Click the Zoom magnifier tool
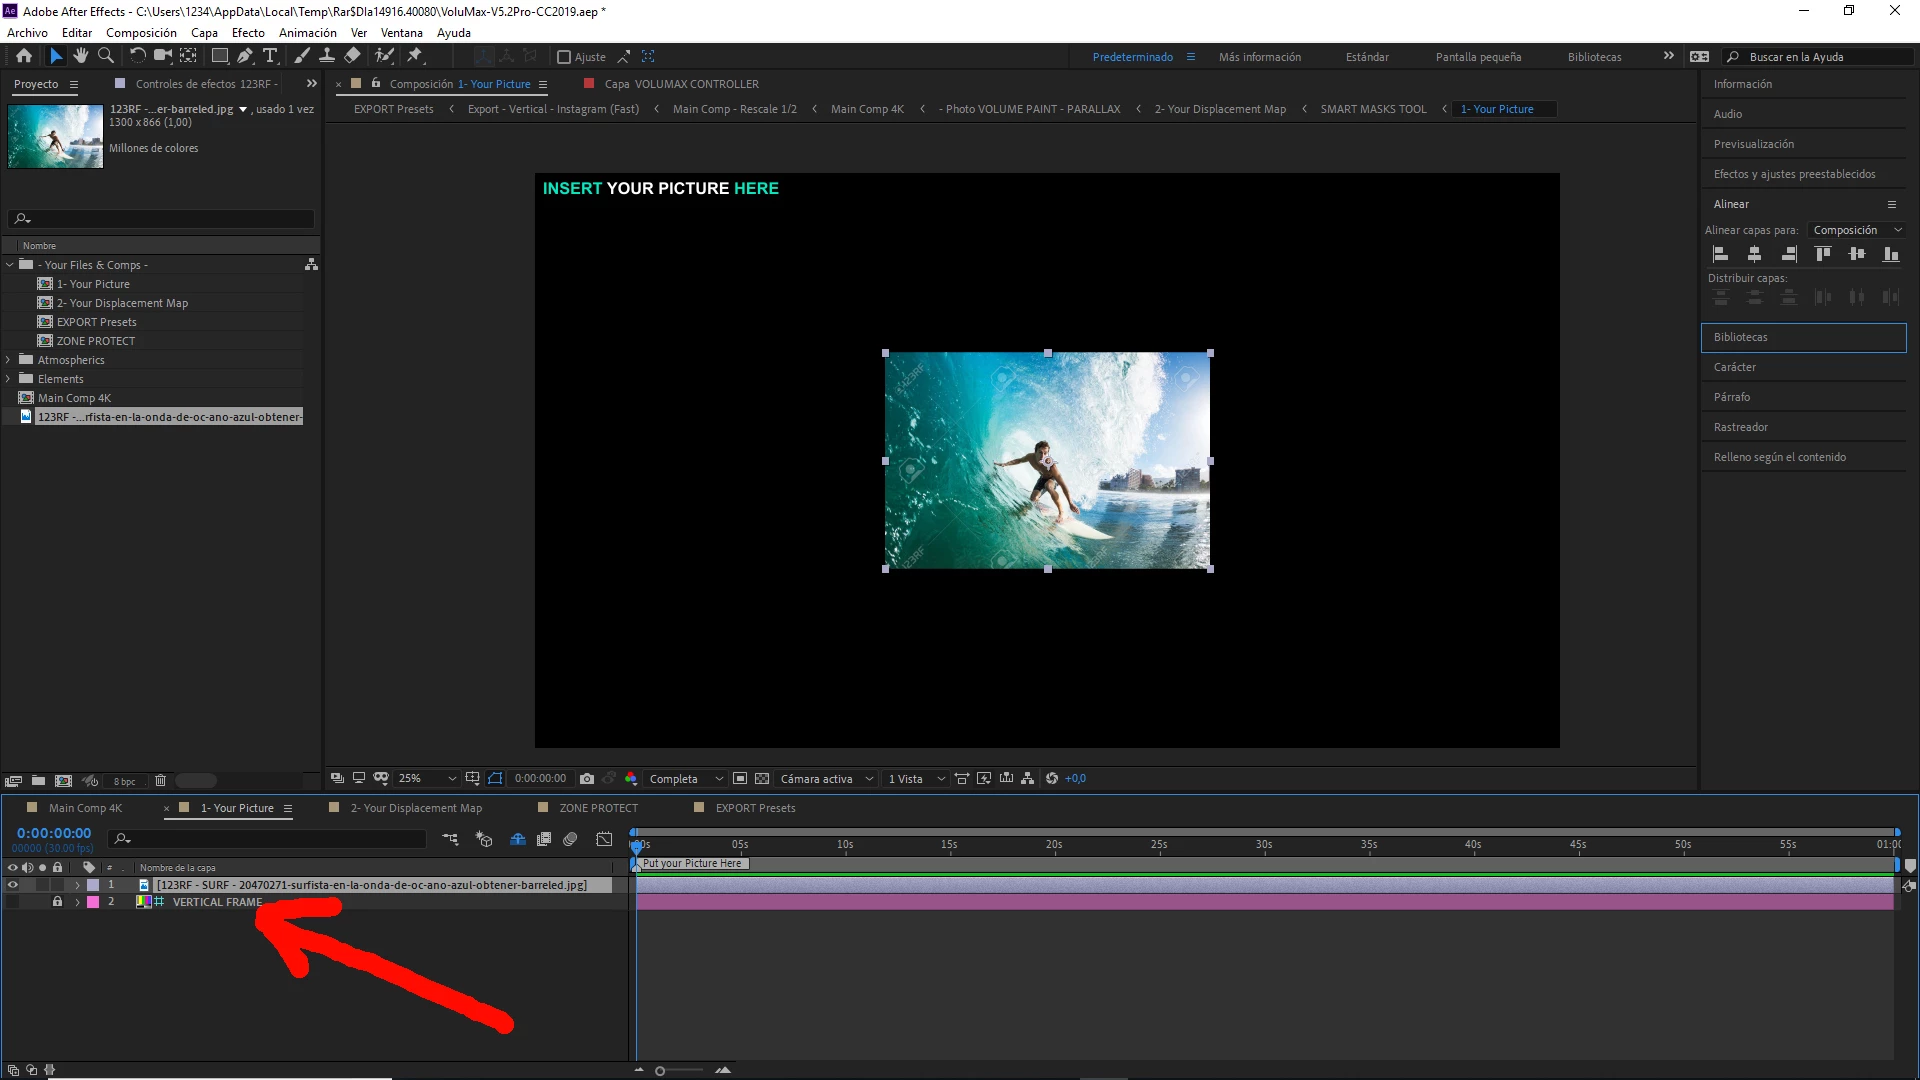The image size is (1920, 1080). [106, 56]
